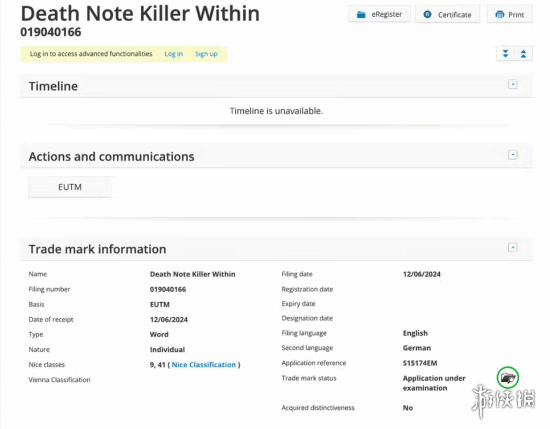Click the Certificate button

[447, 14]
